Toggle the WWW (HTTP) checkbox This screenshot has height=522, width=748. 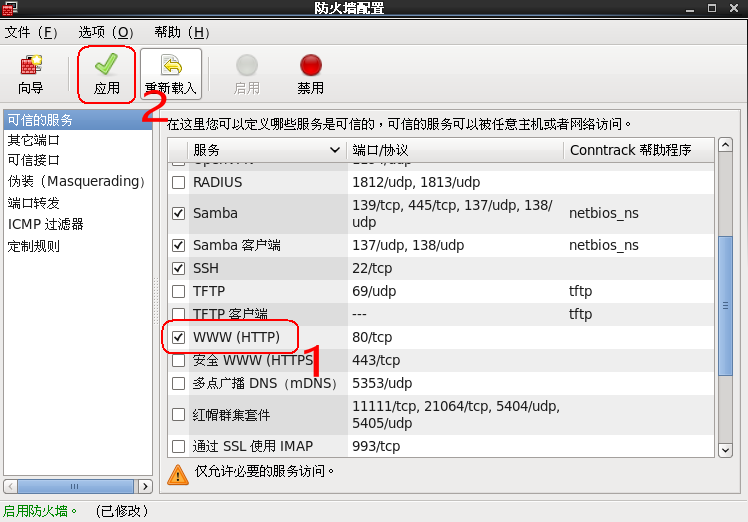(178, 337)
